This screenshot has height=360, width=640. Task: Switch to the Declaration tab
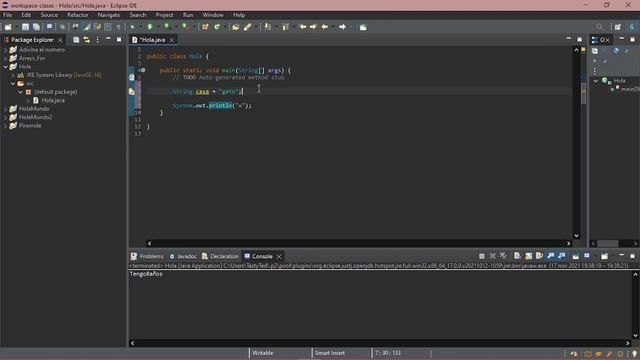coord(220,256)
